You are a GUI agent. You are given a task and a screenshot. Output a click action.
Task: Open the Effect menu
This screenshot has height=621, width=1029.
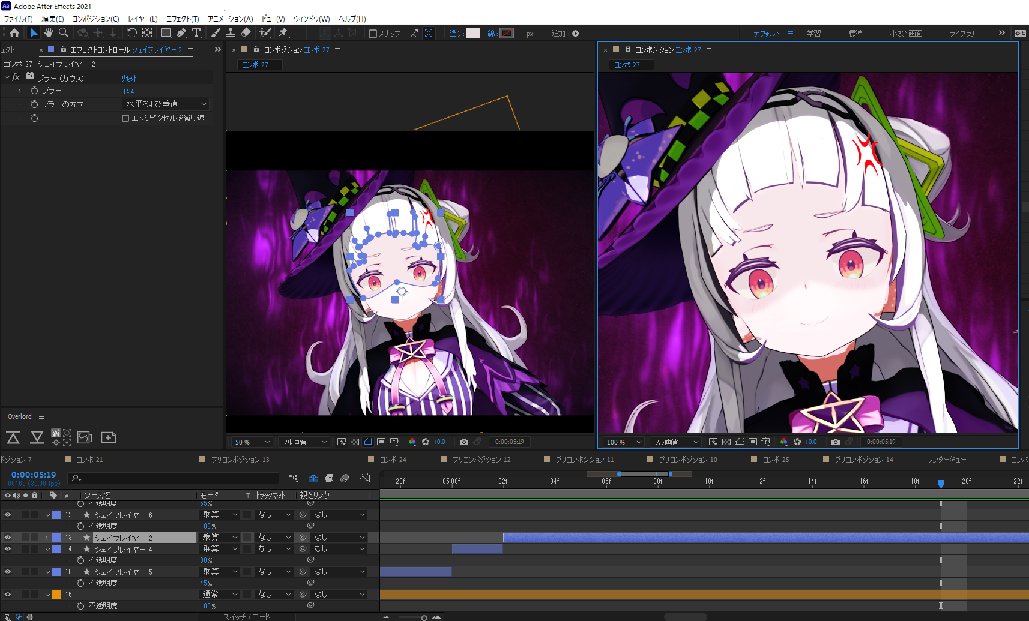pyautogui.click(x=182, y=19)
